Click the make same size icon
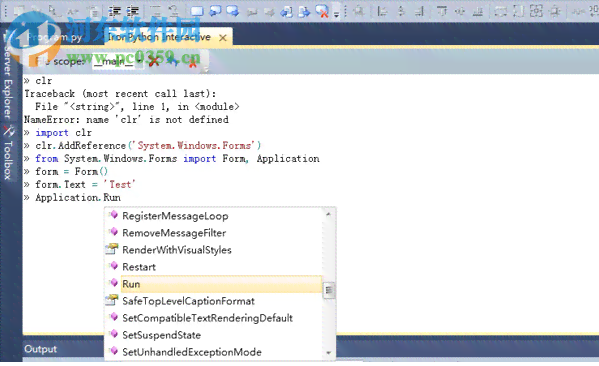 point(536,11)
